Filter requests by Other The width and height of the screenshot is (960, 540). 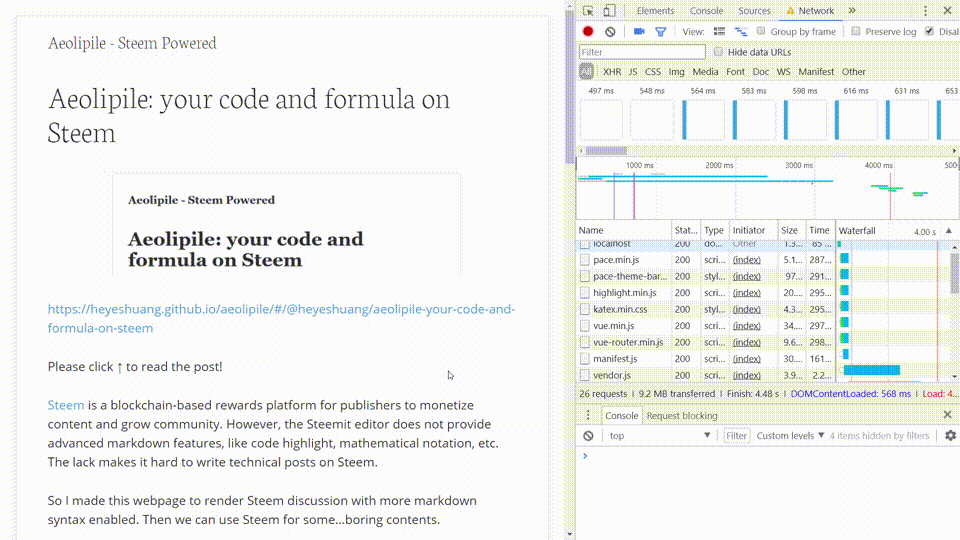(x=853, y=72)
